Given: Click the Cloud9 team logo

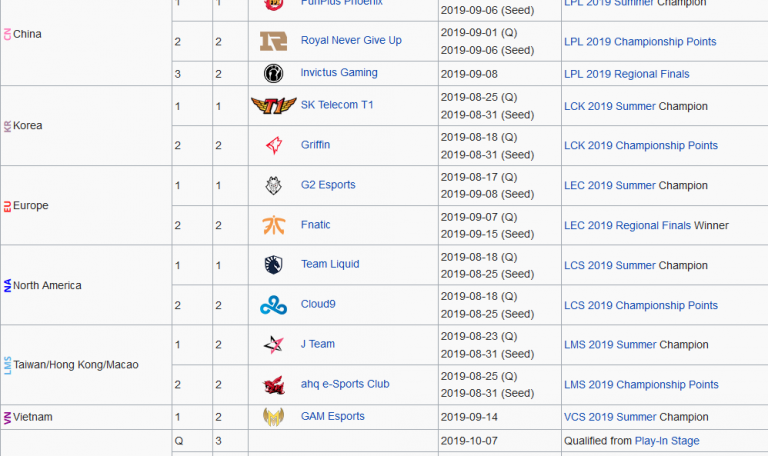Looking at the screenshot, I should (273, 305).
